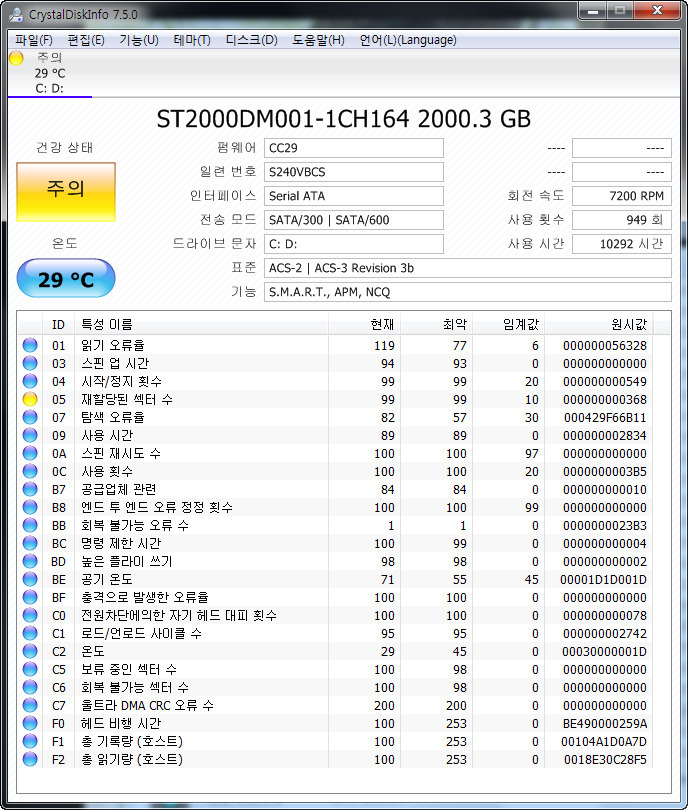
Task: Click the blue status icon for ID BB
Action: pos(30,525)
